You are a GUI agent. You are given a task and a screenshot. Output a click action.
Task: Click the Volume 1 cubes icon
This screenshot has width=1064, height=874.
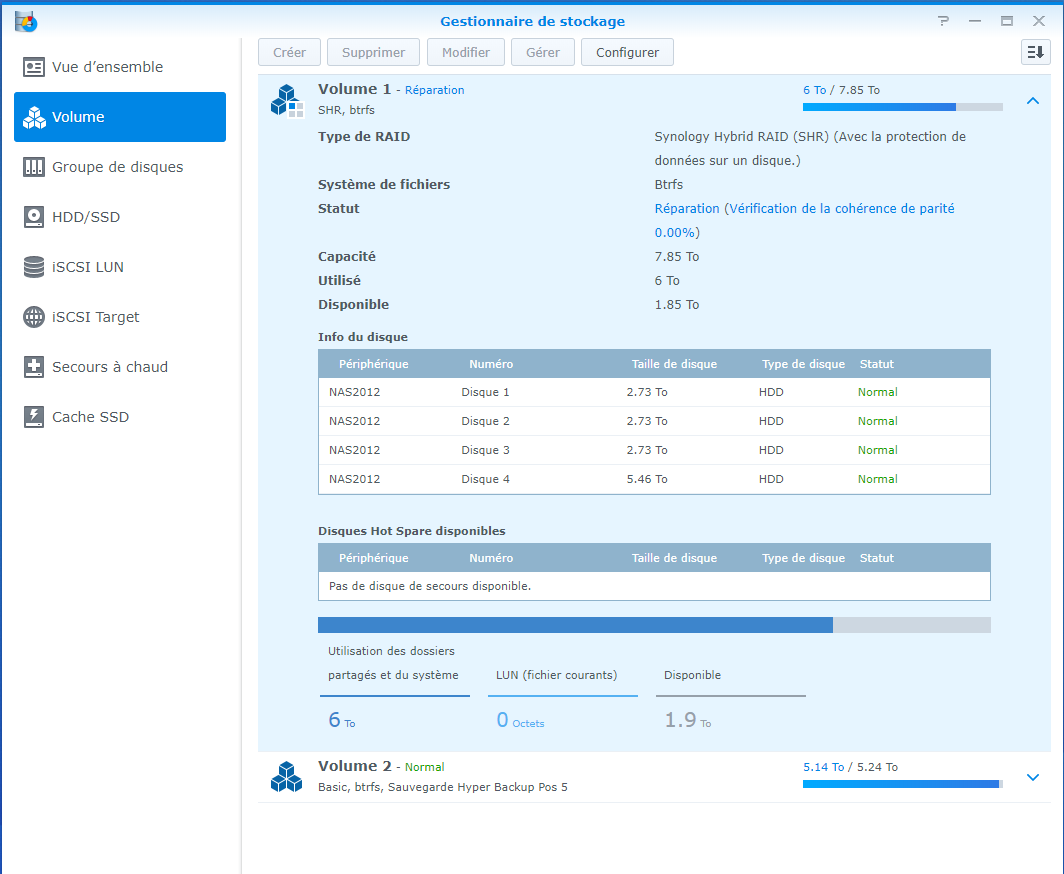click(x=287, y=100)
